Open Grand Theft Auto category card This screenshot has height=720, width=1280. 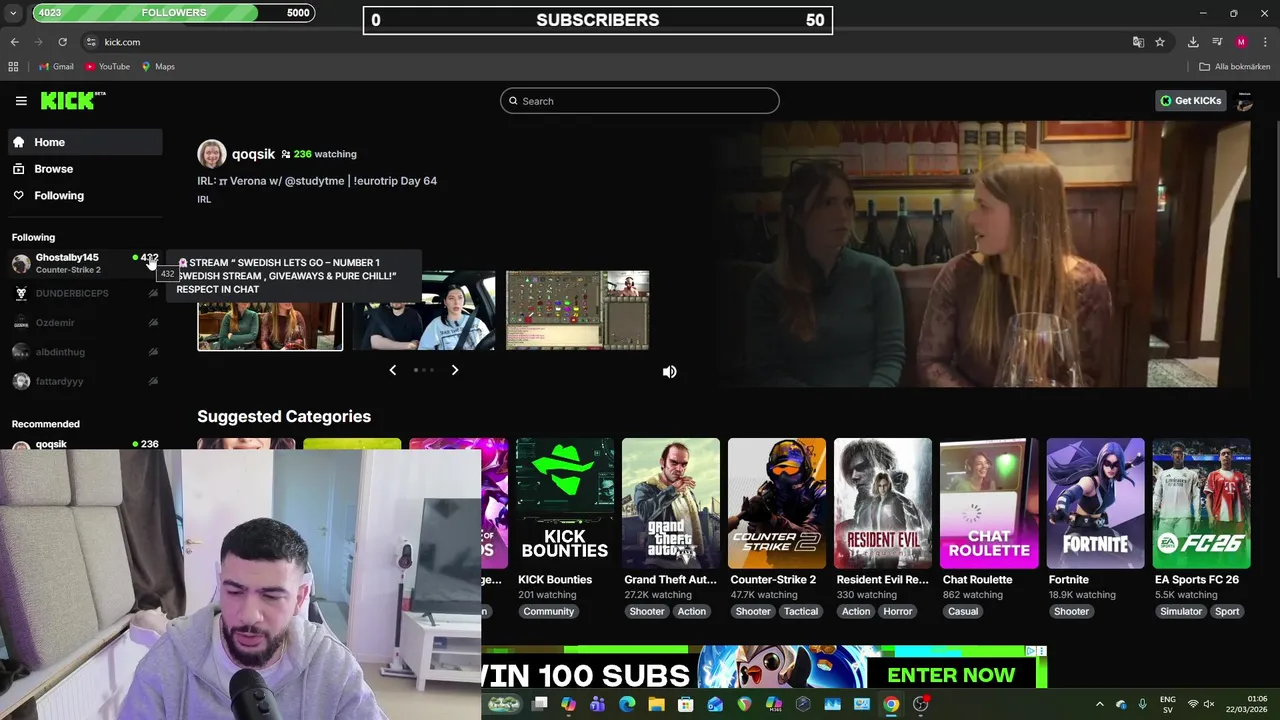671,503
